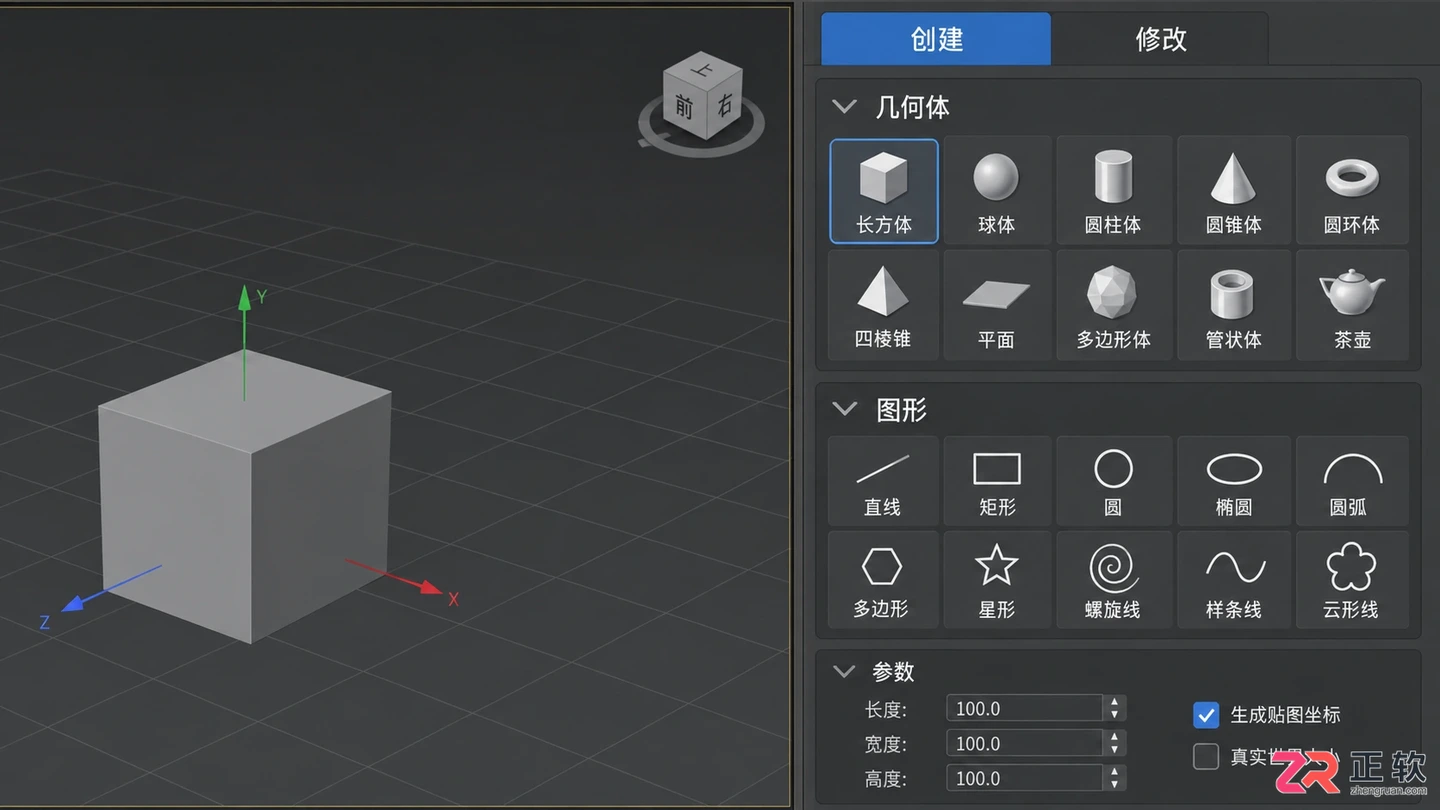Collapse the 参数 section

click(x=845, y=671)
